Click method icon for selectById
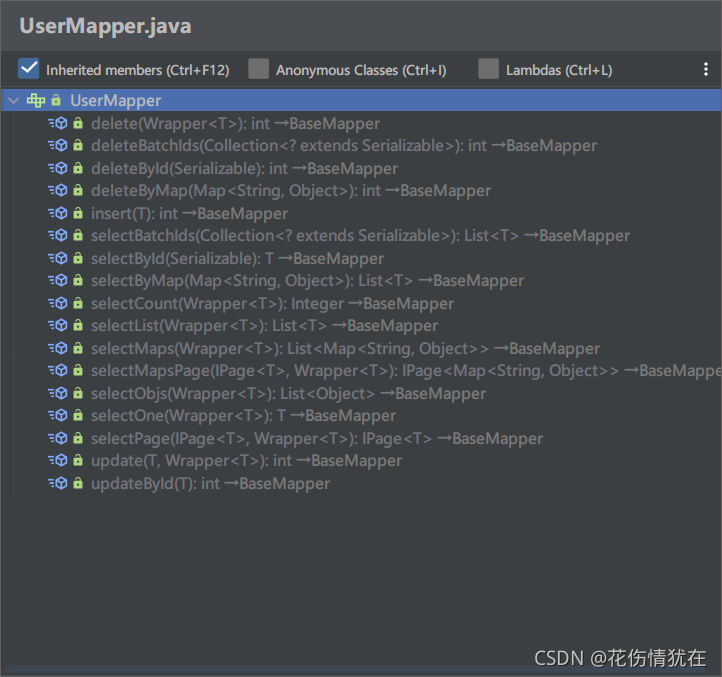722x677 pixels. pyautogui.click(x=58, y=258)
